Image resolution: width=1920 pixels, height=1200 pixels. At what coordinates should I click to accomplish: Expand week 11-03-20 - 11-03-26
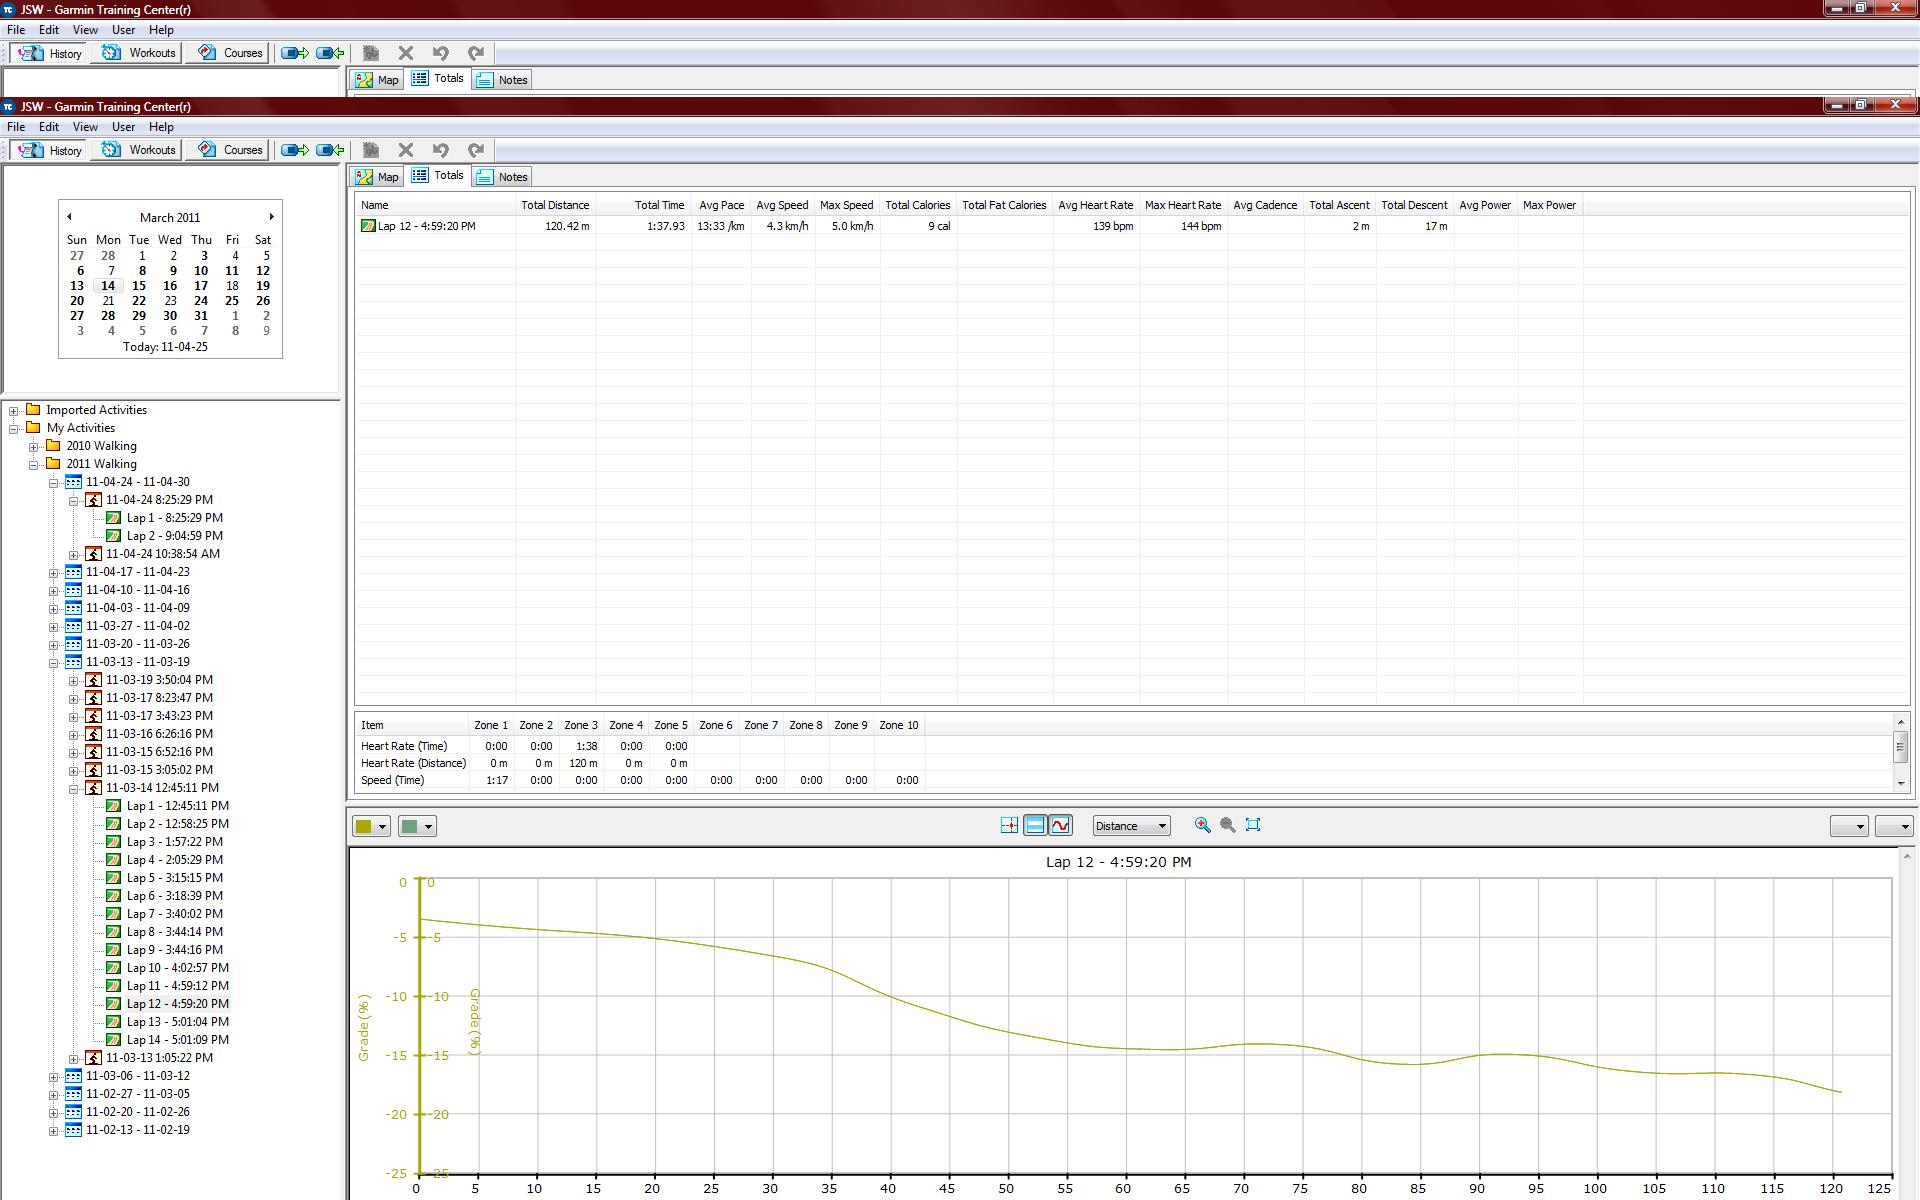(54, 645)
